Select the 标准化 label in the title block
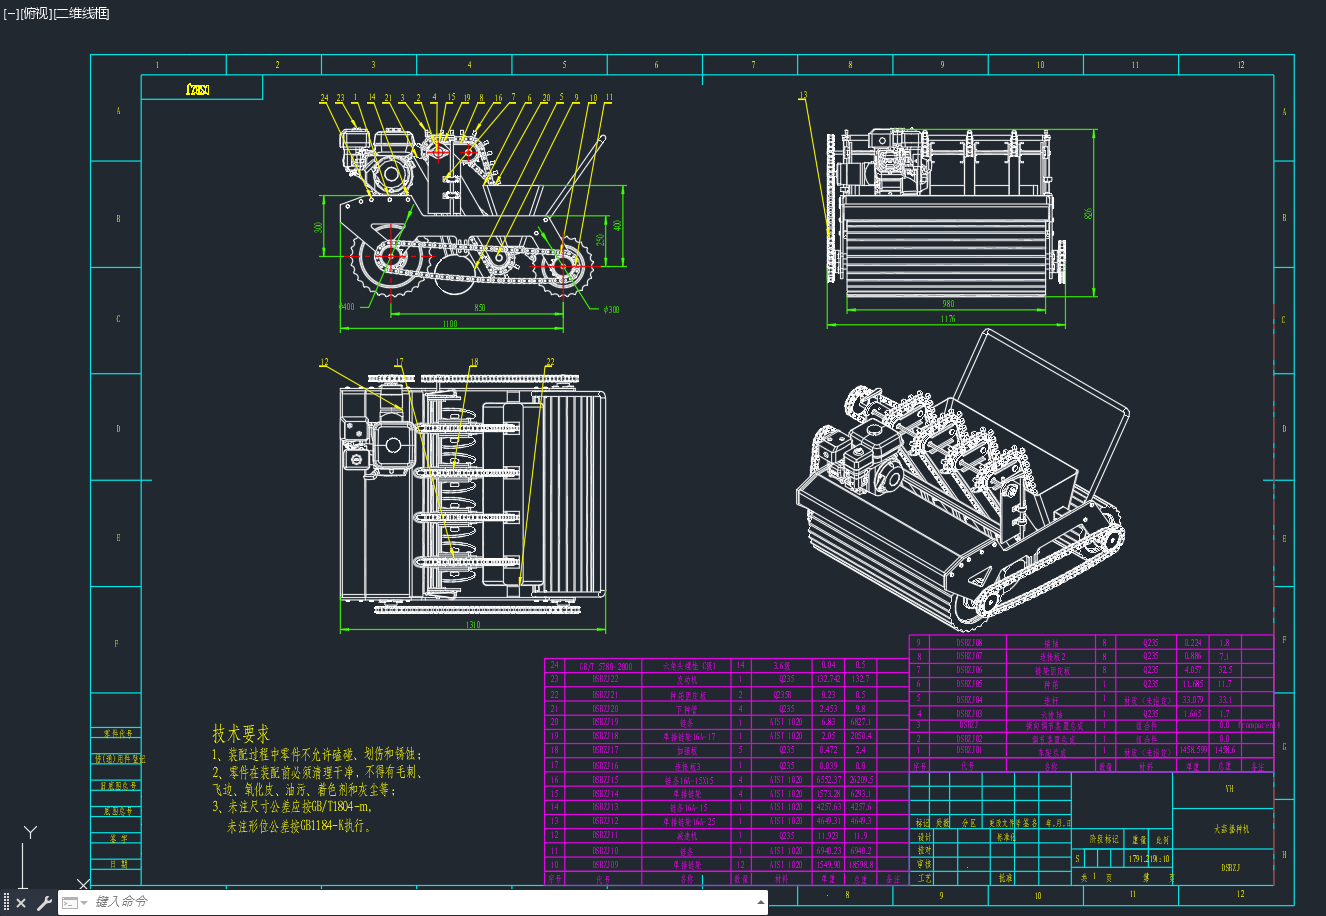1326x916 pixels. click(x=1005, y=837)
